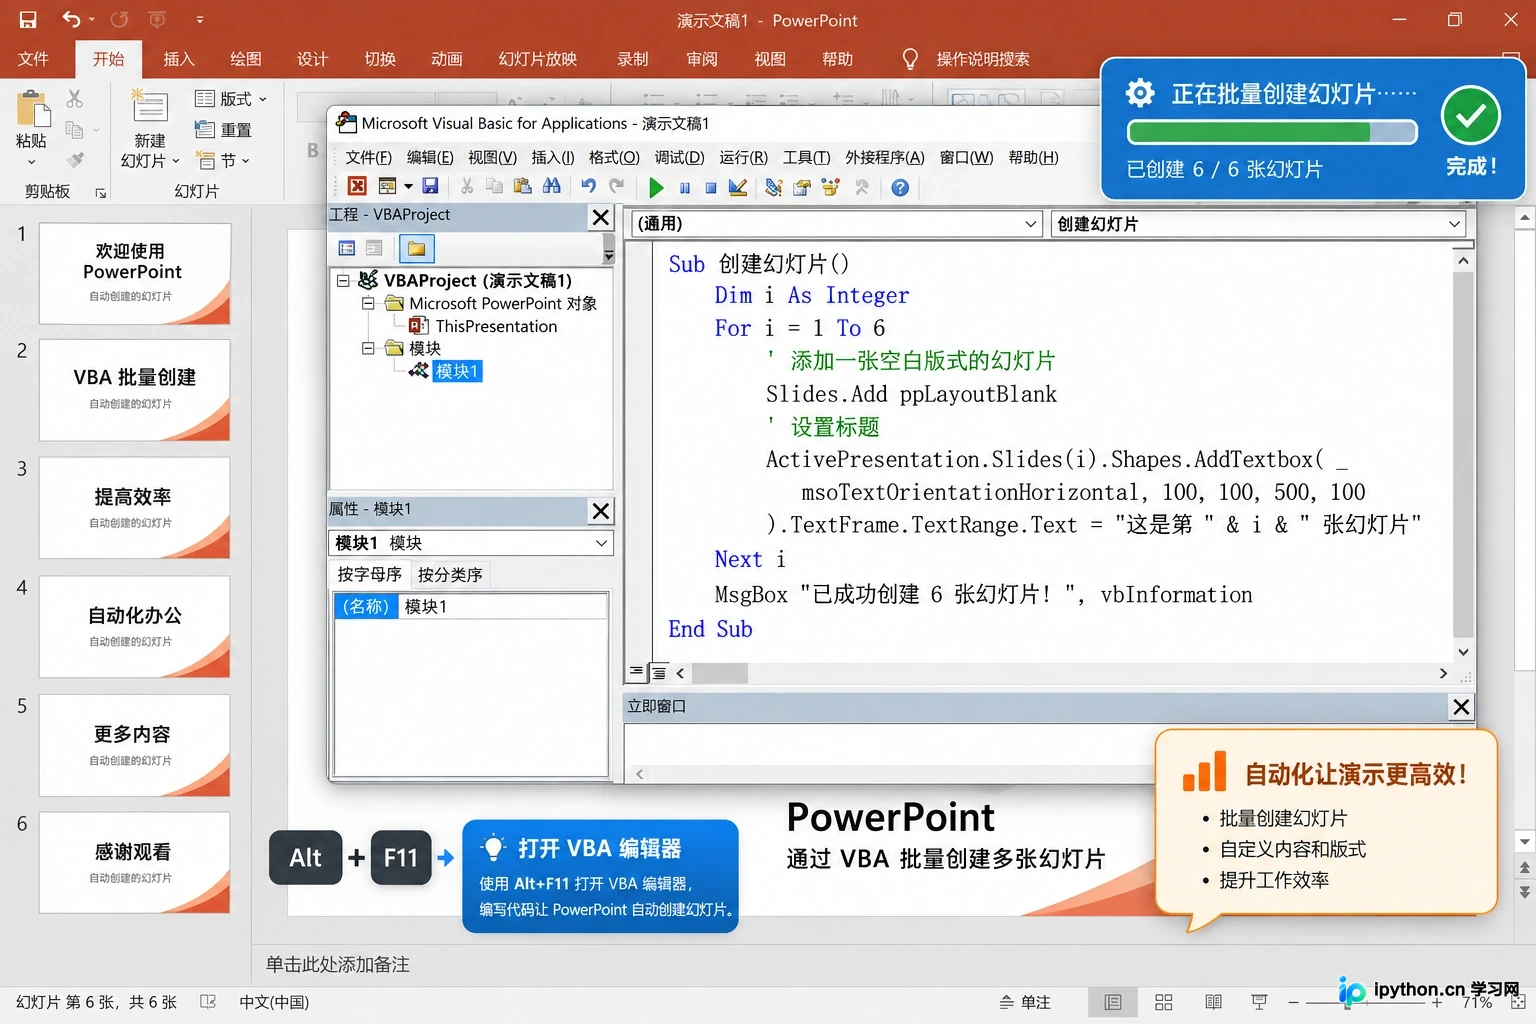1536x1024 pixels.
Task: Click Slide Sorter view icon in status bar
Action: [x=1163, y=1002]
